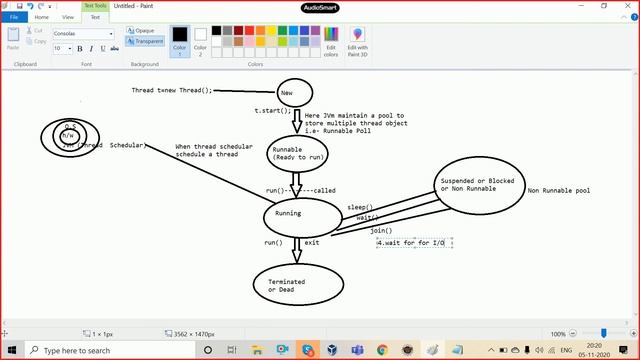Pick the red color swatch
This screenshot has width=640, height=360.
tap(249, 30)
